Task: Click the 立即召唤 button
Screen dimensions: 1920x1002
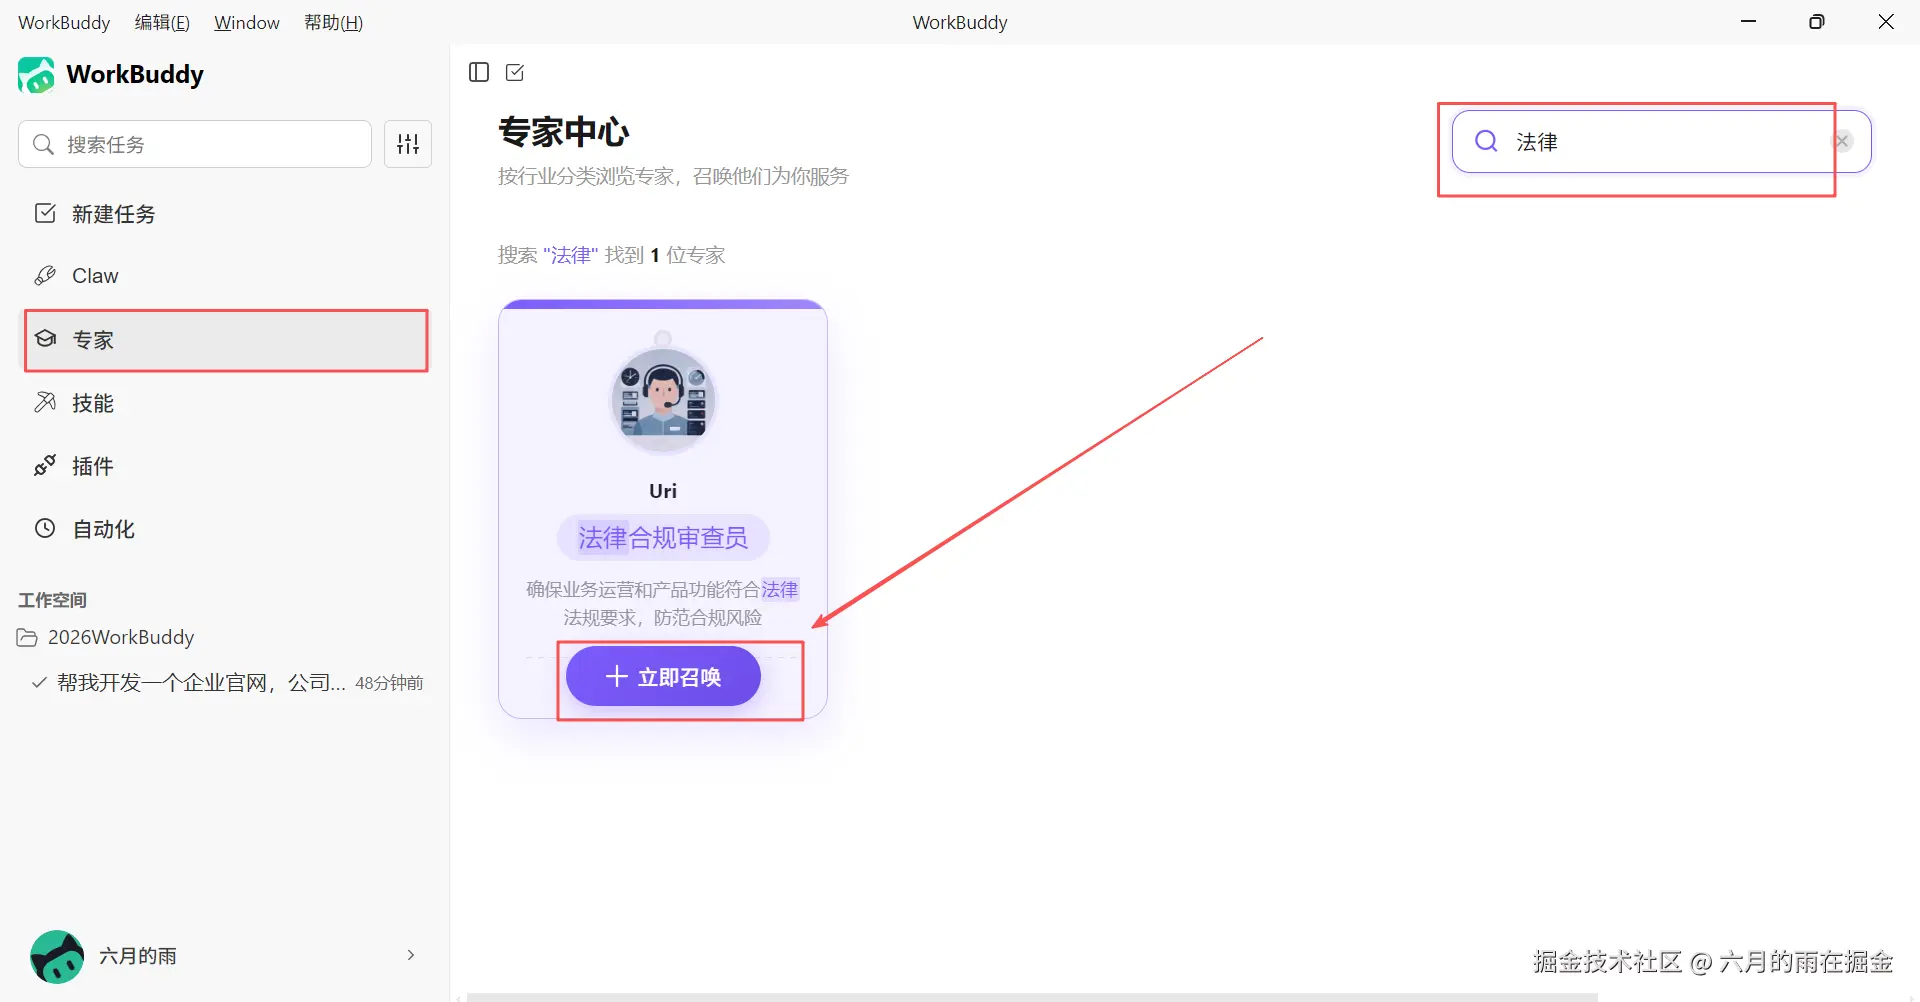Action: [x=663, y=676]
